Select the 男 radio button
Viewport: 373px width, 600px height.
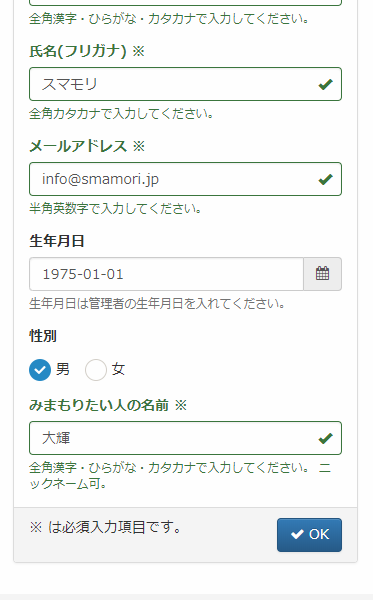[x=40, y=370]
